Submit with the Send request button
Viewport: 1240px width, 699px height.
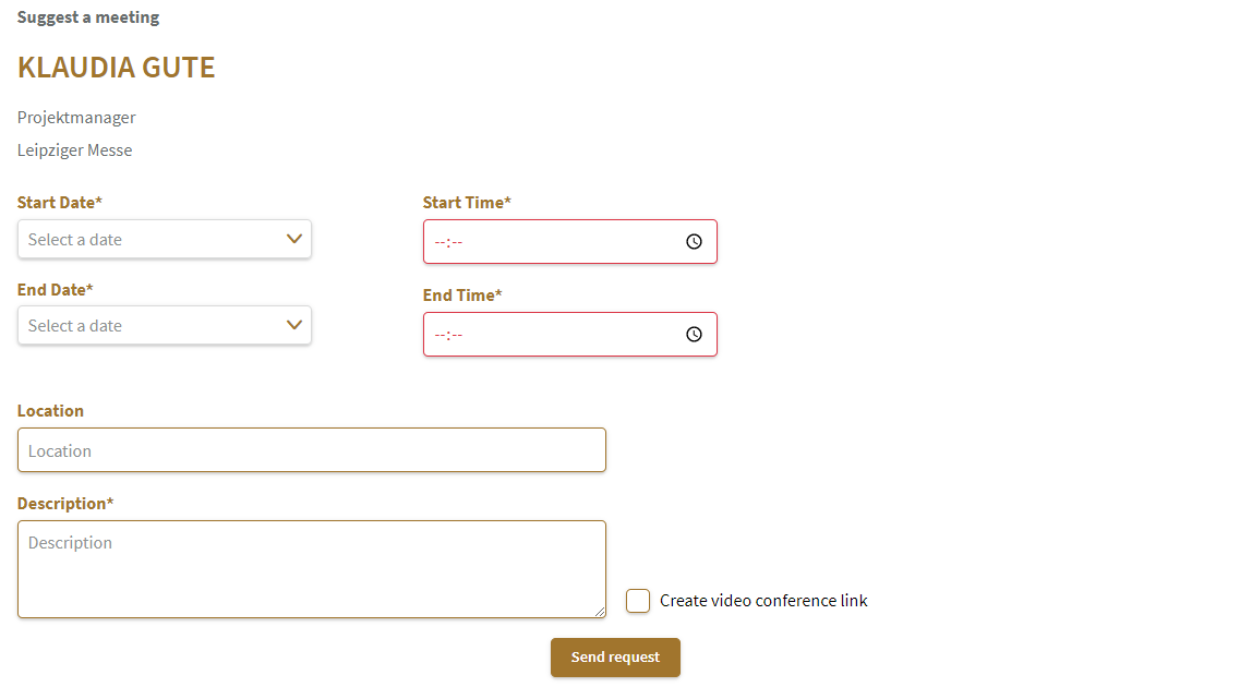point(615,657)
